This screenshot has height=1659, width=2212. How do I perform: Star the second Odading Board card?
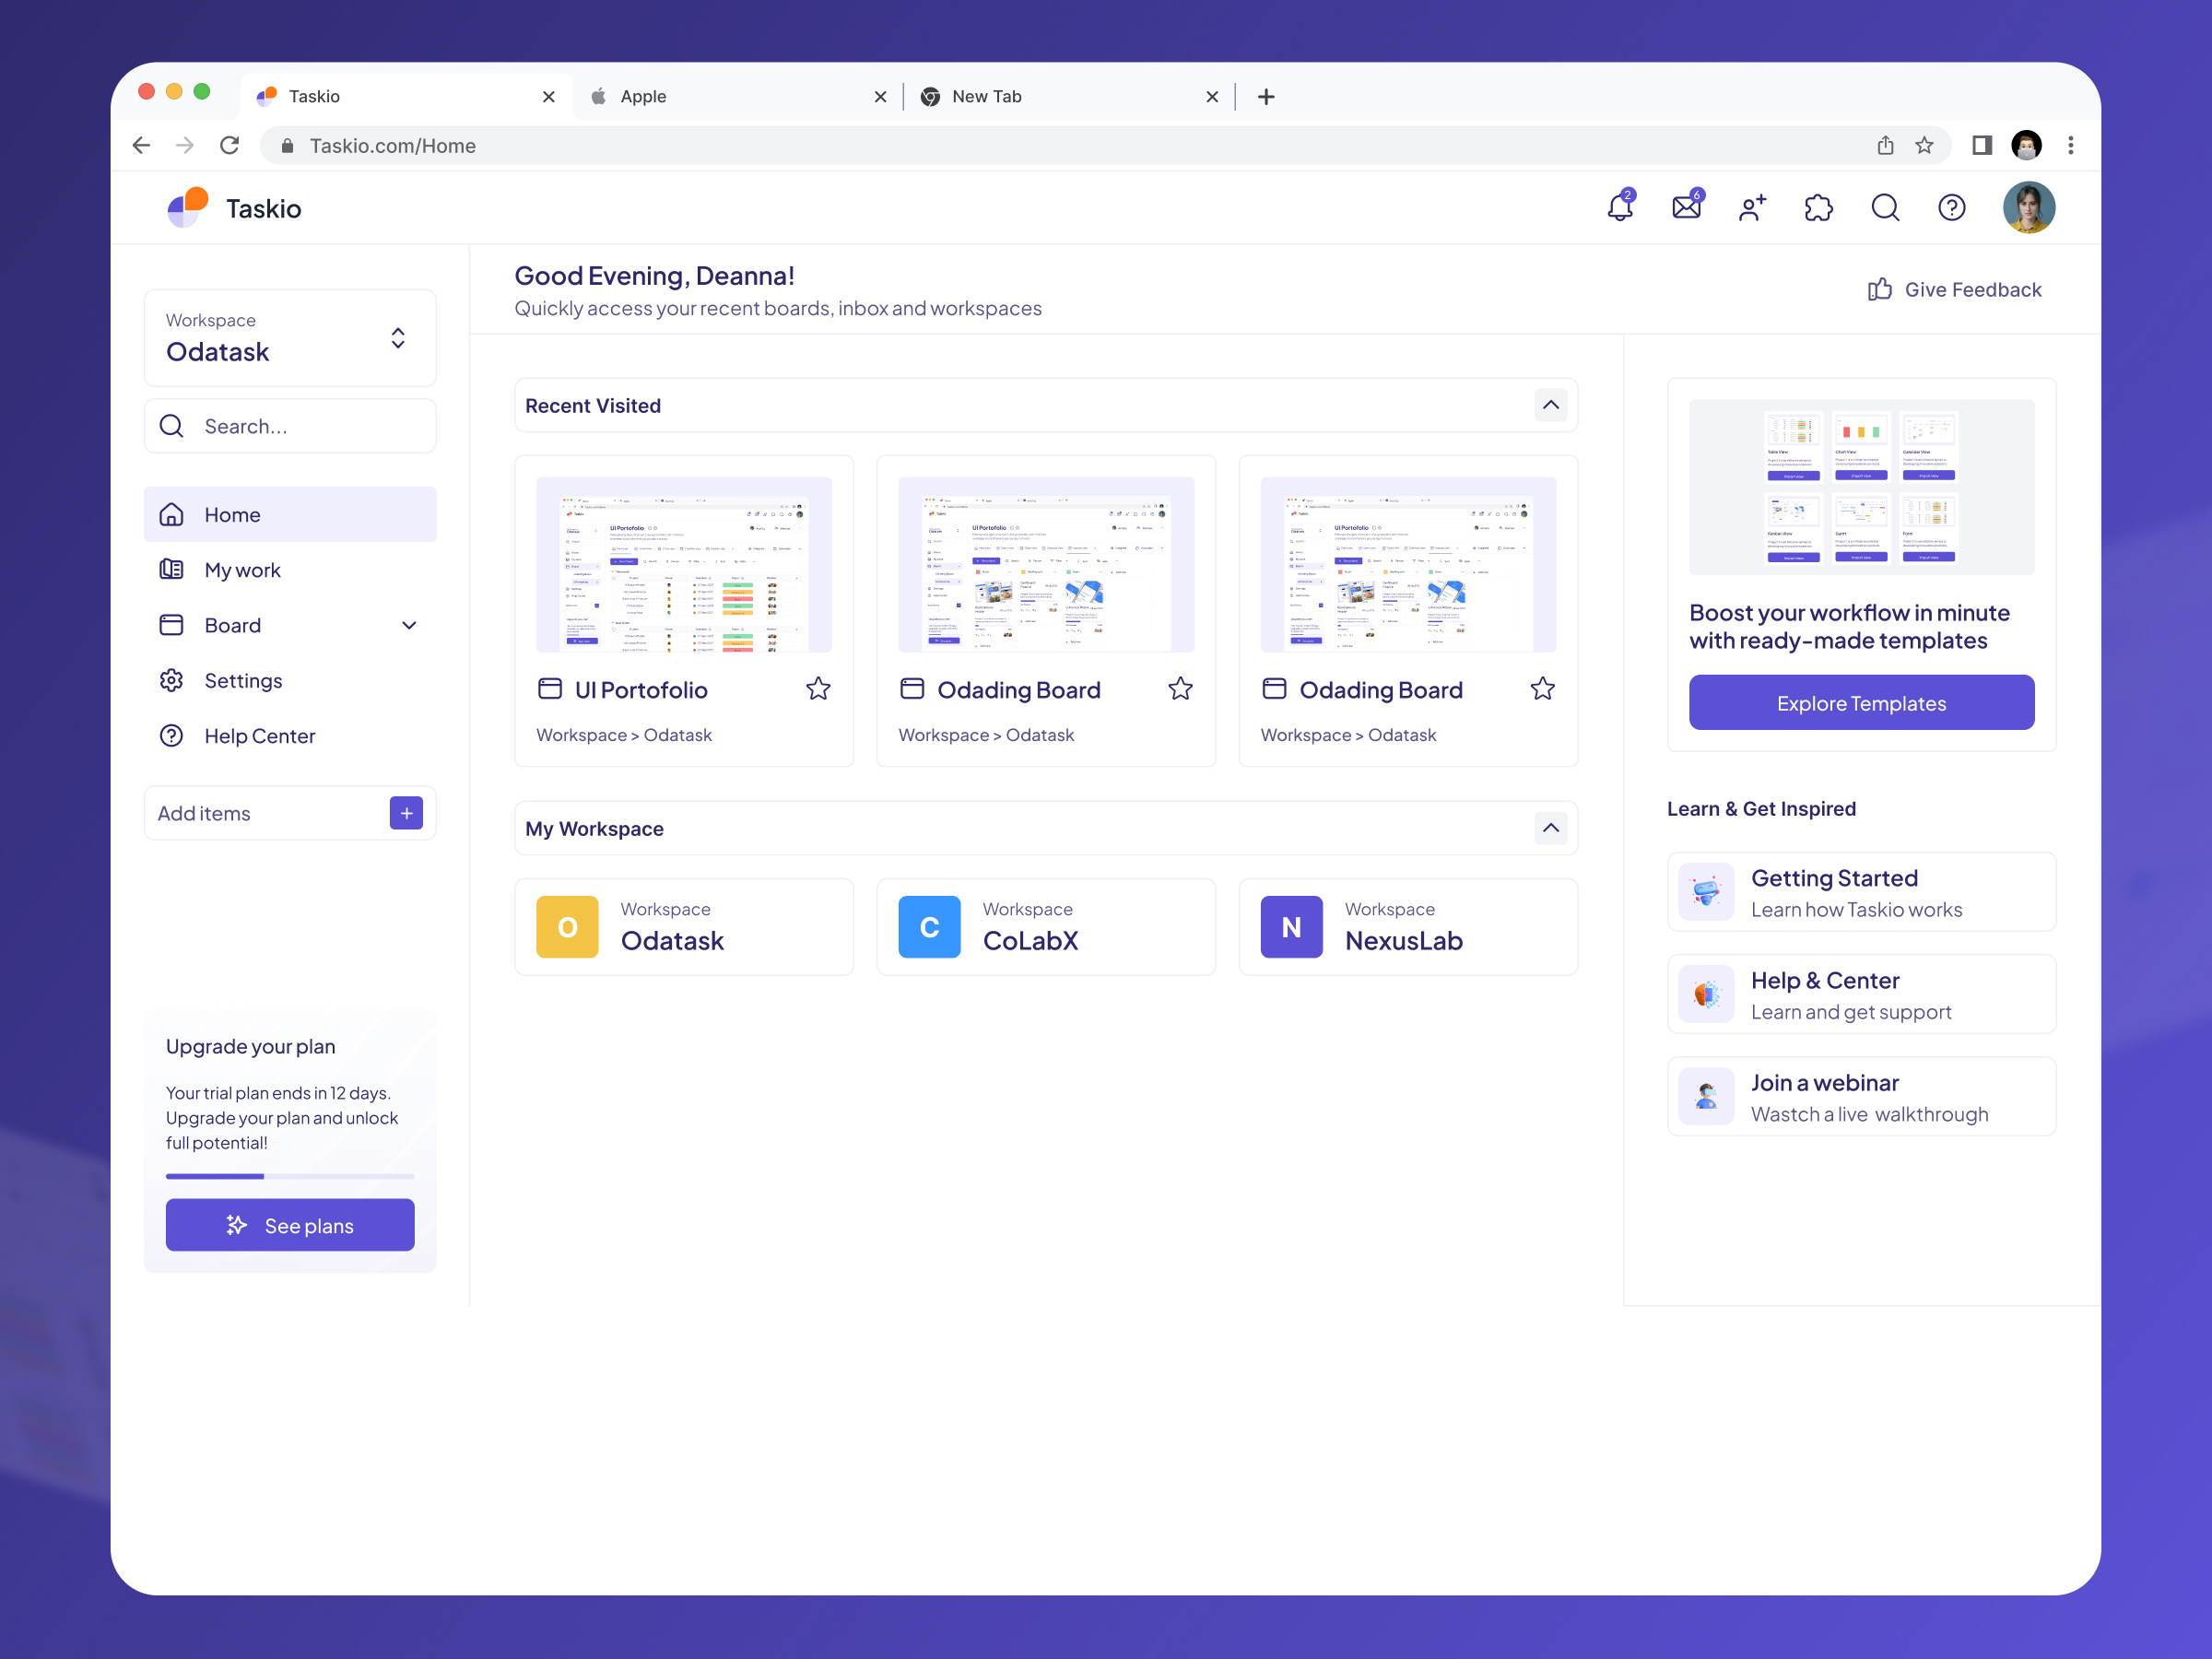[1542, 688]
